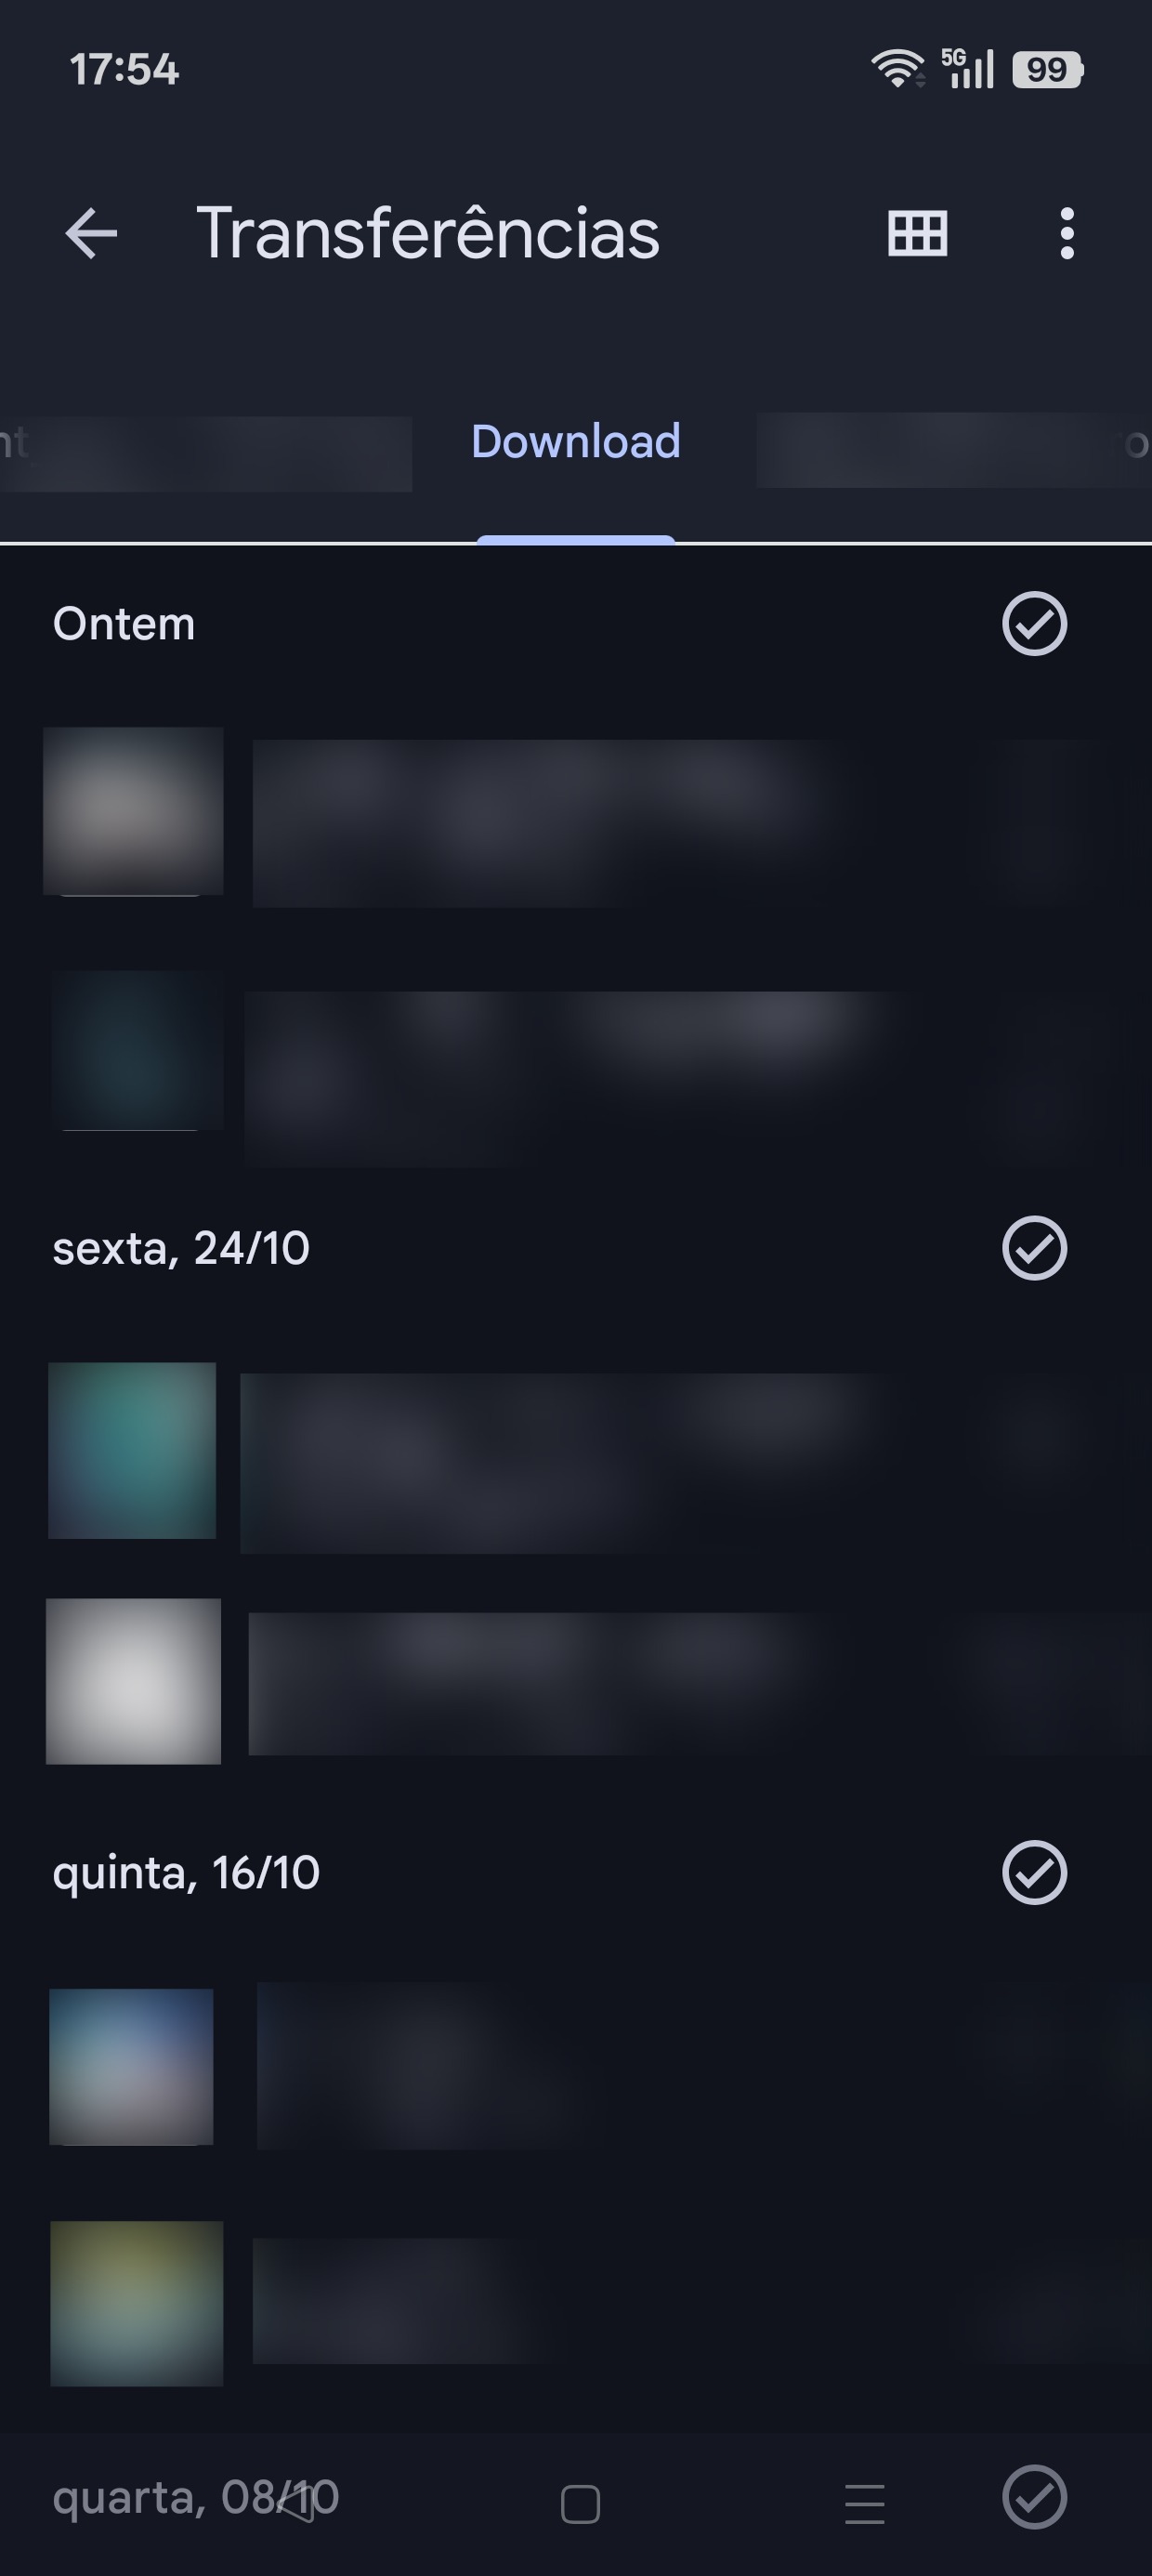The width and height of the screenshot is (1152, 2576).
Task: Select all files from Ontem
Action: (1034, 624)
